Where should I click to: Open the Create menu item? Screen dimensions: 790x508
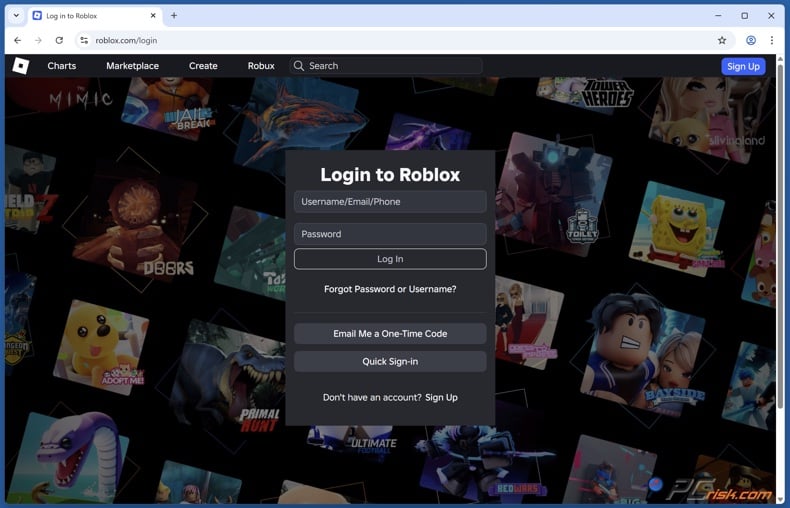[203, 66]
